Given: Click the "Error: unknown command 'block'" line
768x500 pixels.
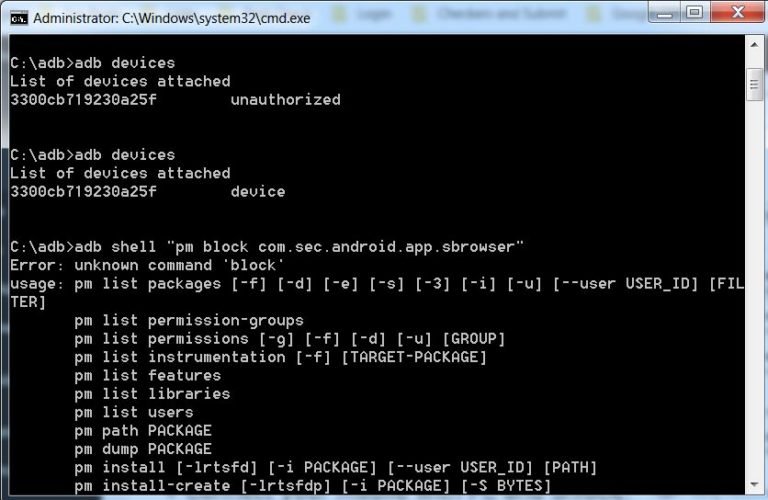Looking at the screenshot, I should click(x=147, y=265).
